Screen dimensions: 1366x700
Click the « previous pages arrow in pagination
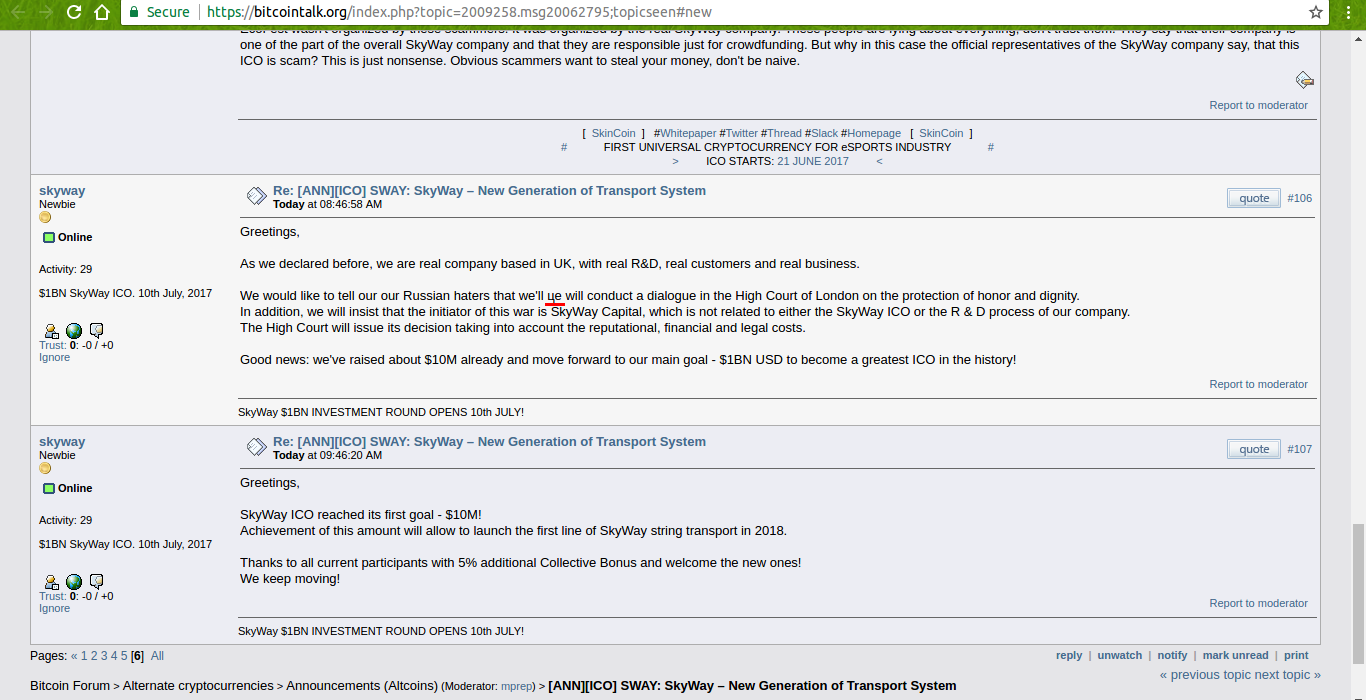click(74, 656)
